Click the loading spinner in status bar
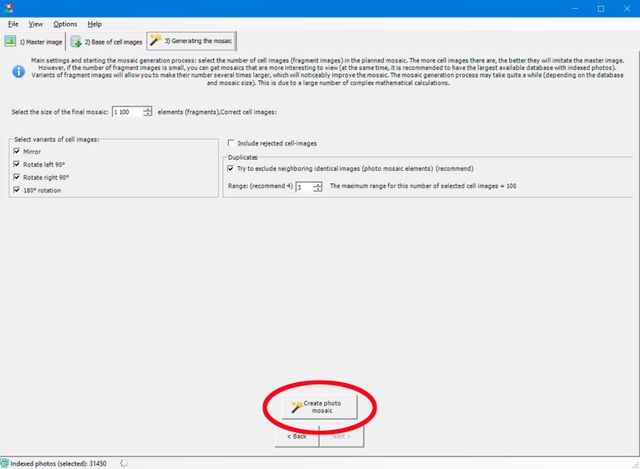 point(123,463)
